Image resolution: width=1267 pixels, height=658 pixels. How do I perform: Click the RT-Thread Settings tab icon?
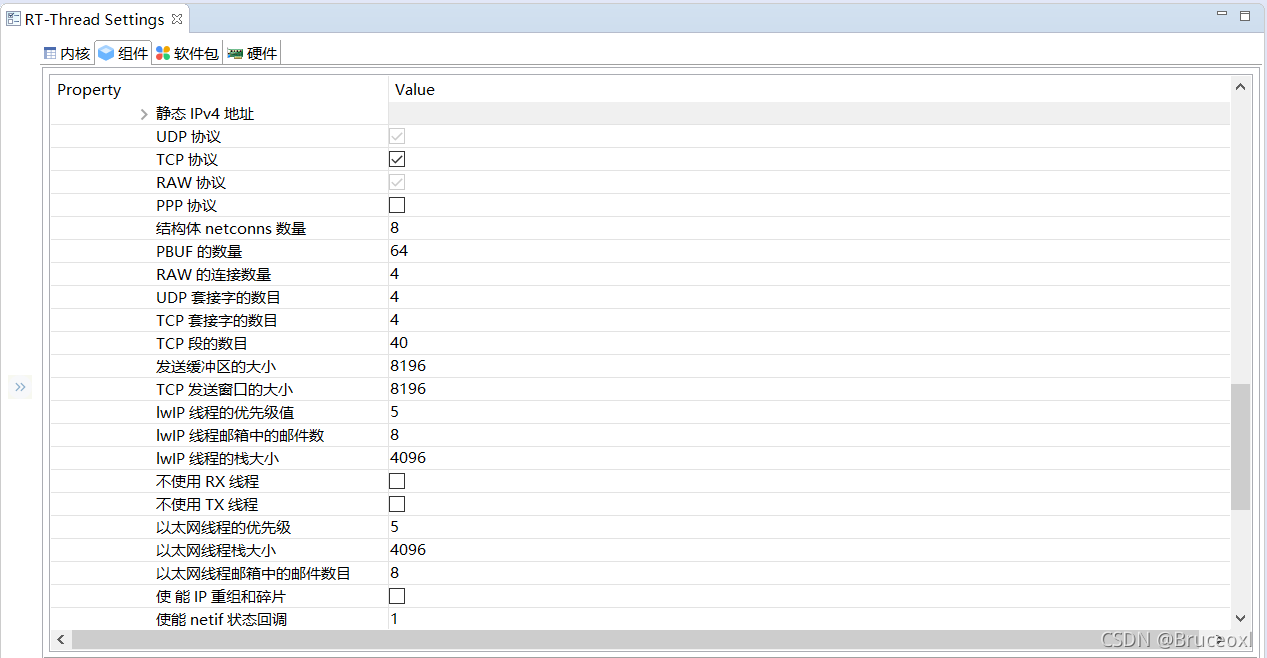point(14,19)
